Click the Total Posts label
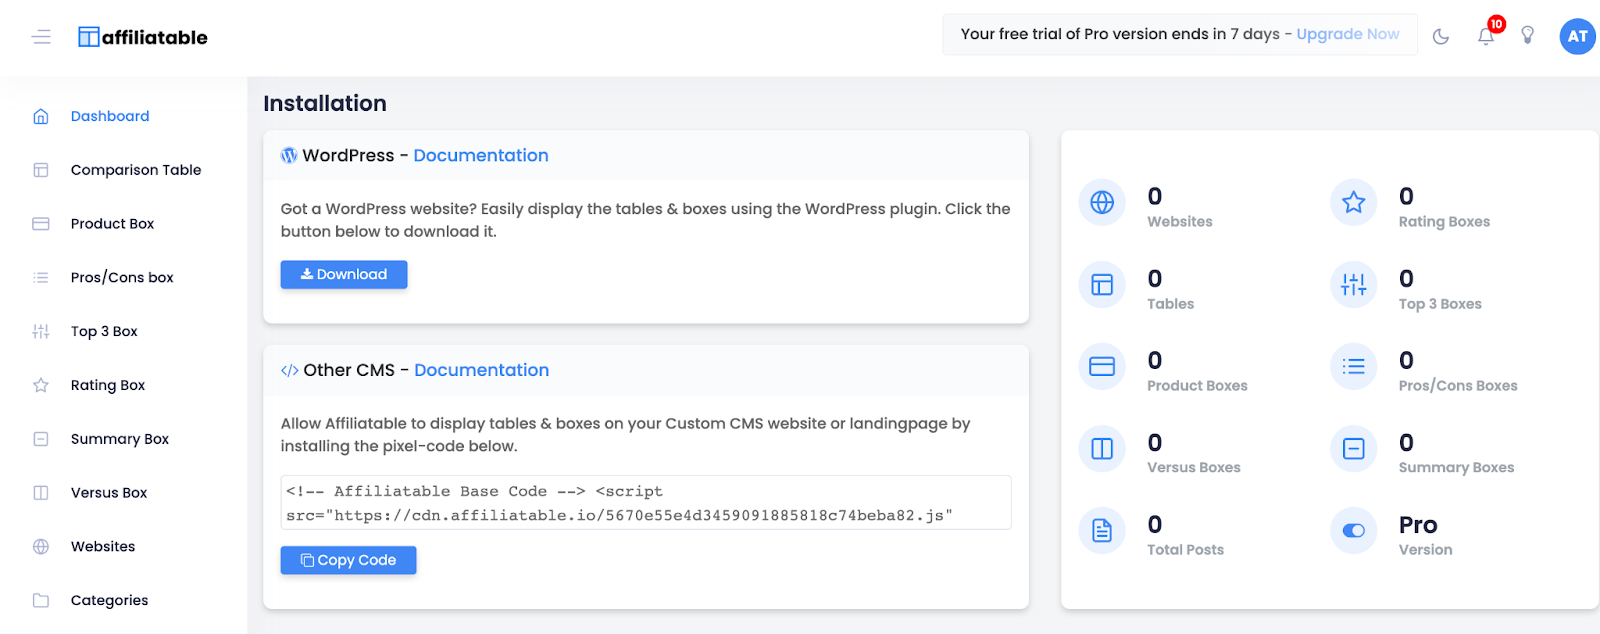The width and height of the screenshot is (1600, 634). pos(1185,550)
